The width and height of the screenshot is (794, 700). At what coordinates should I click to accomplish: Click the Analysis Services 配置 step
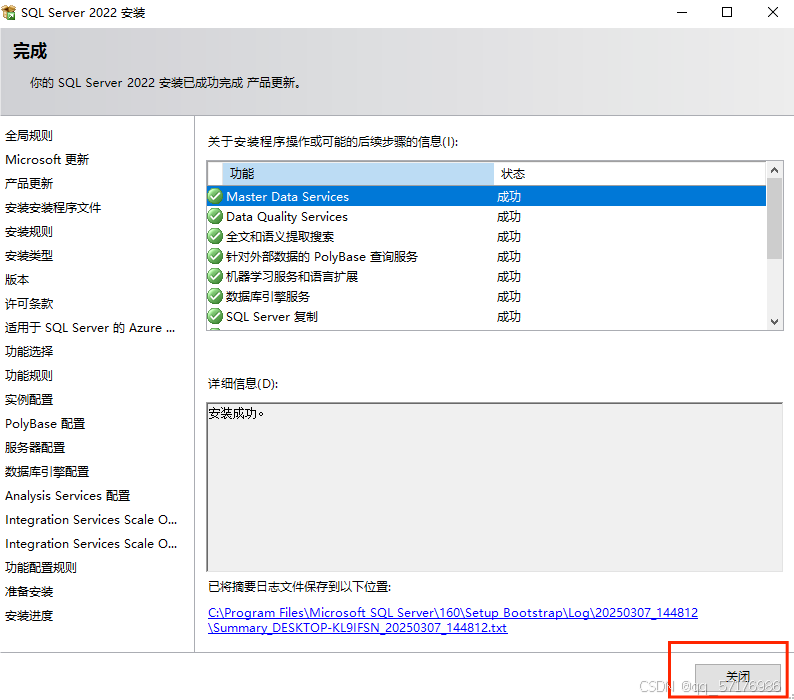click(x=68, y=495)
